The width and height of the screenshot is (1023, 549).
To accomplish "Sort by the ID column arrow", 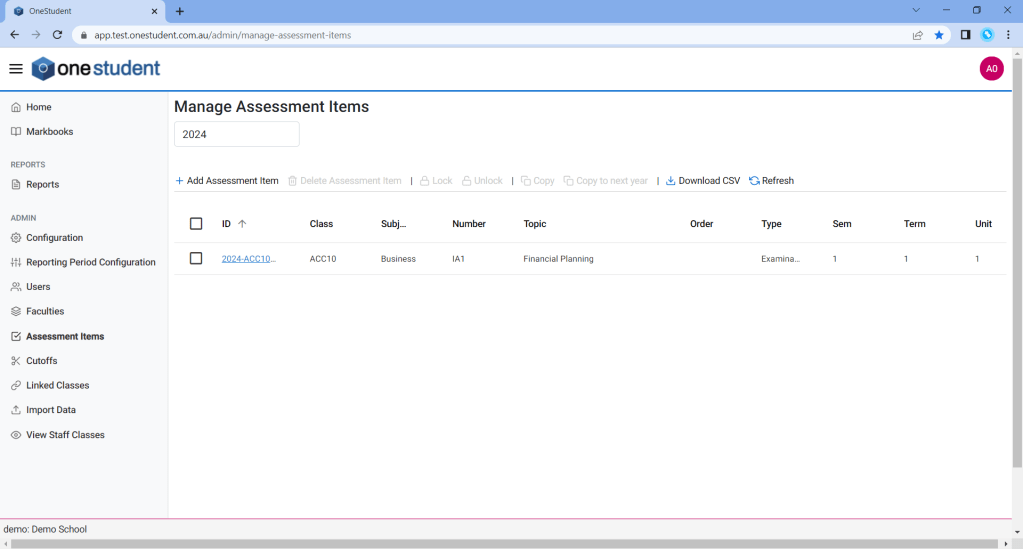I will coord(242,224).
